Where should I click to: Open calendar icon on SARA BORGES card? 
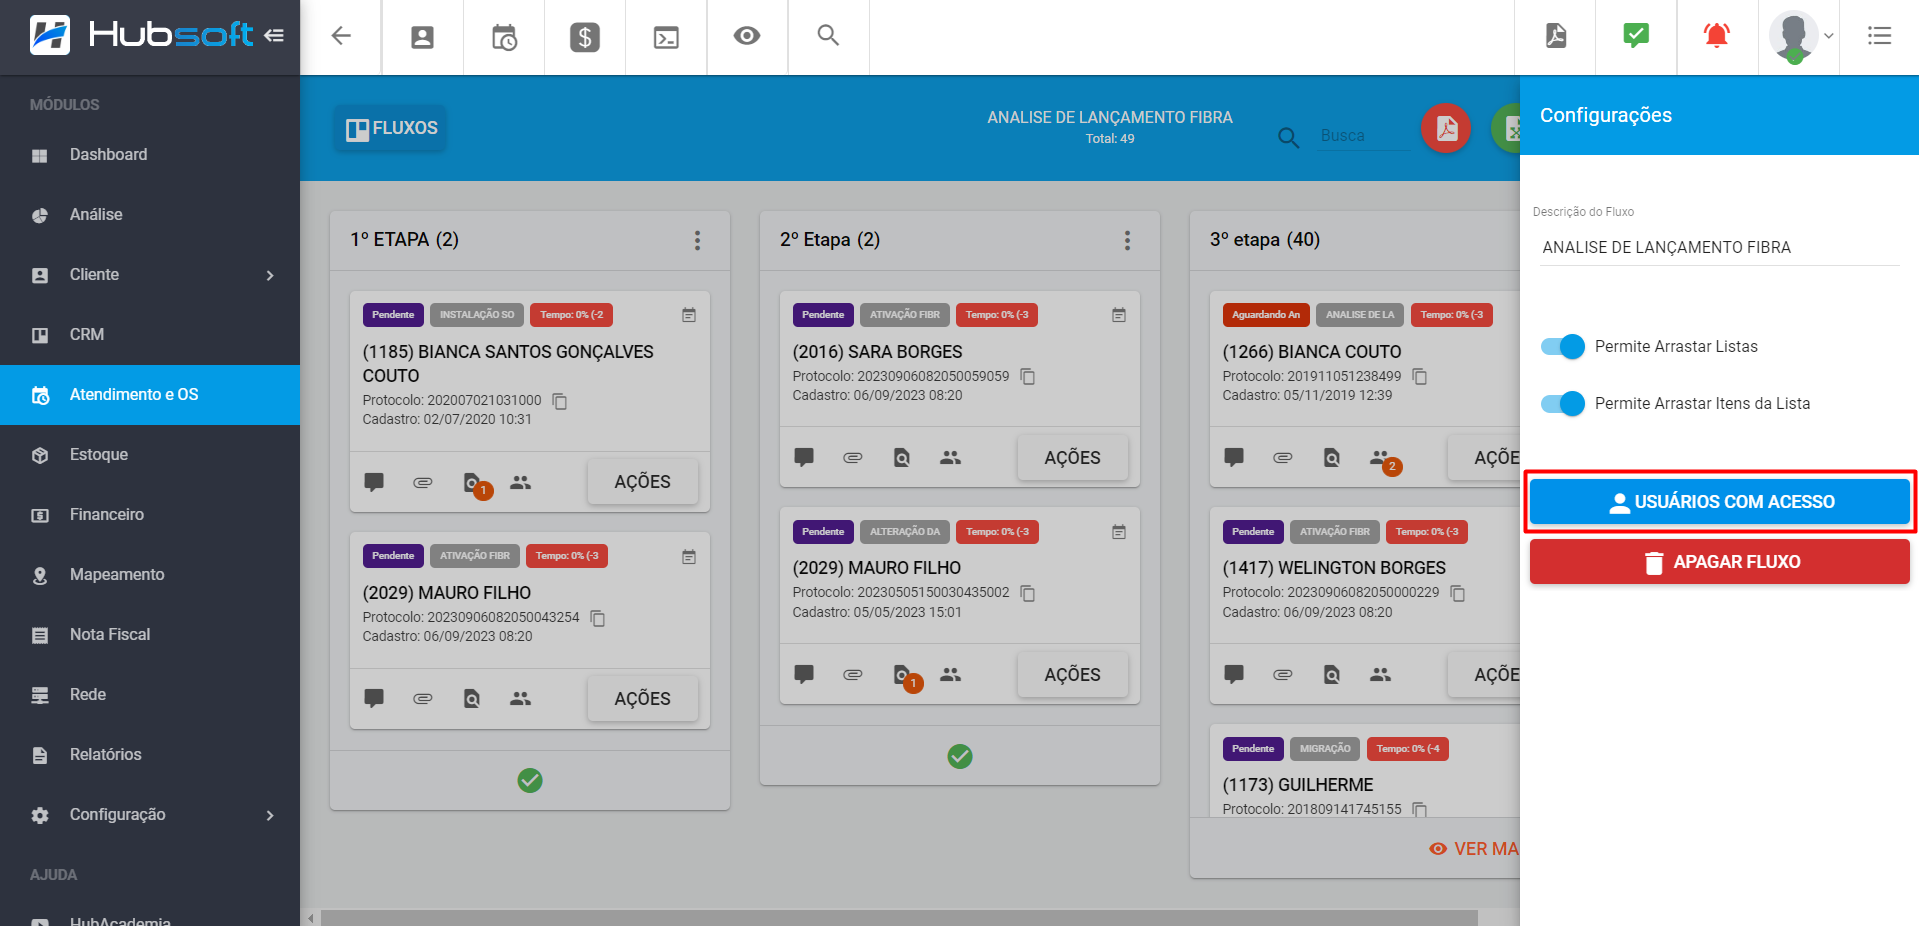tap(1119, 315)
